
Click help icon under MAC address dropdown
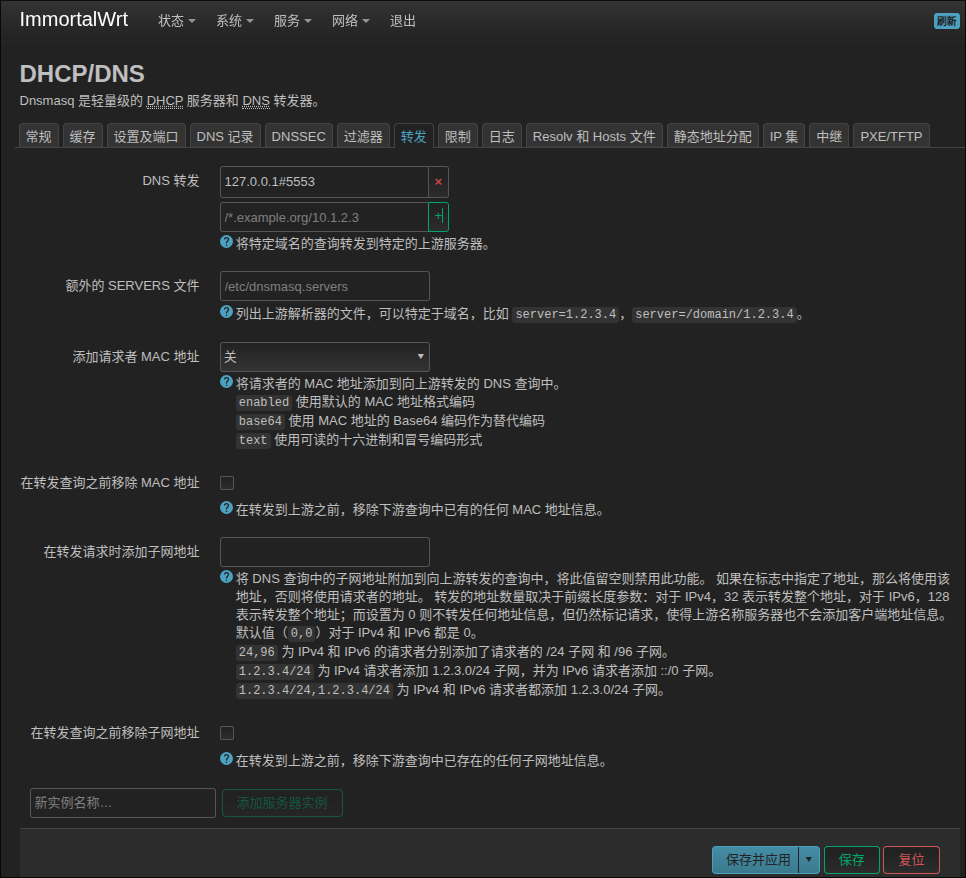pyautogui.click(x=227, y=382)
